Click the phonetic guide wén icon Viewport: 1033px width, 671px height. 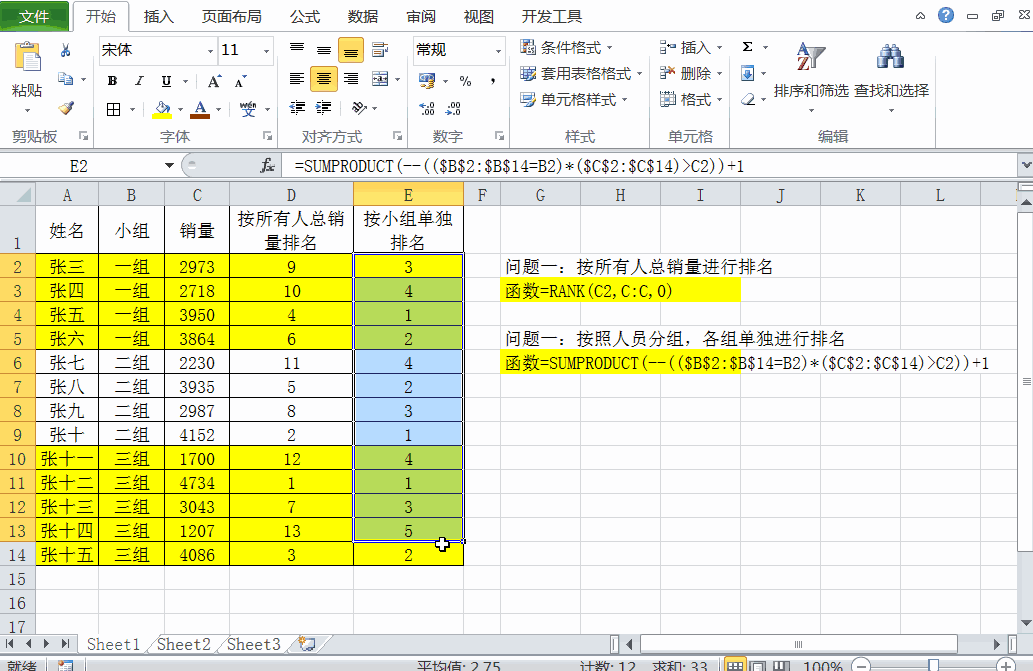[248, 109]
